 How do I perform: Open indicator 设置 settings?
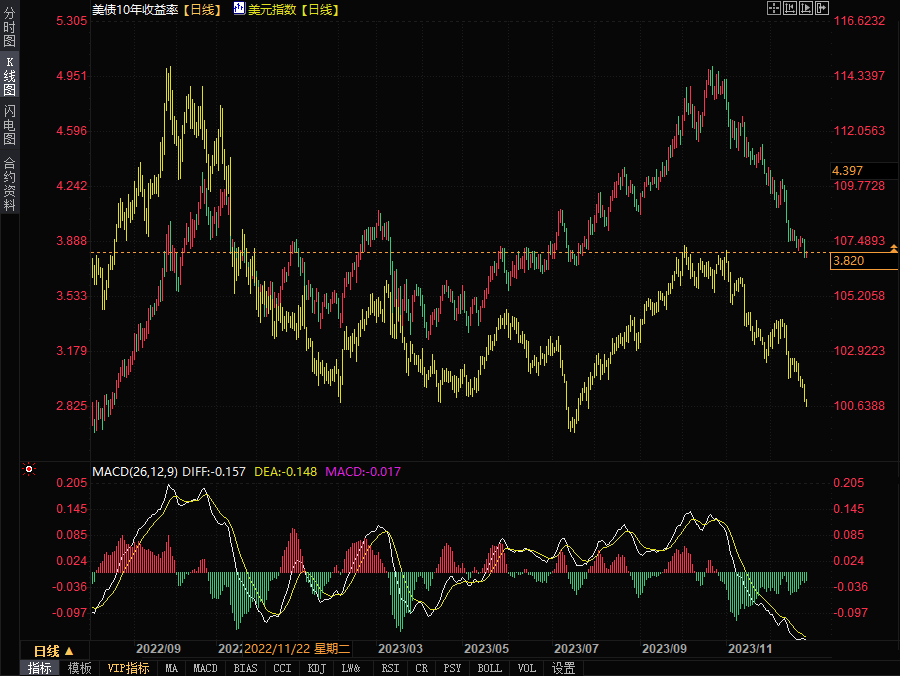[563, 668]
